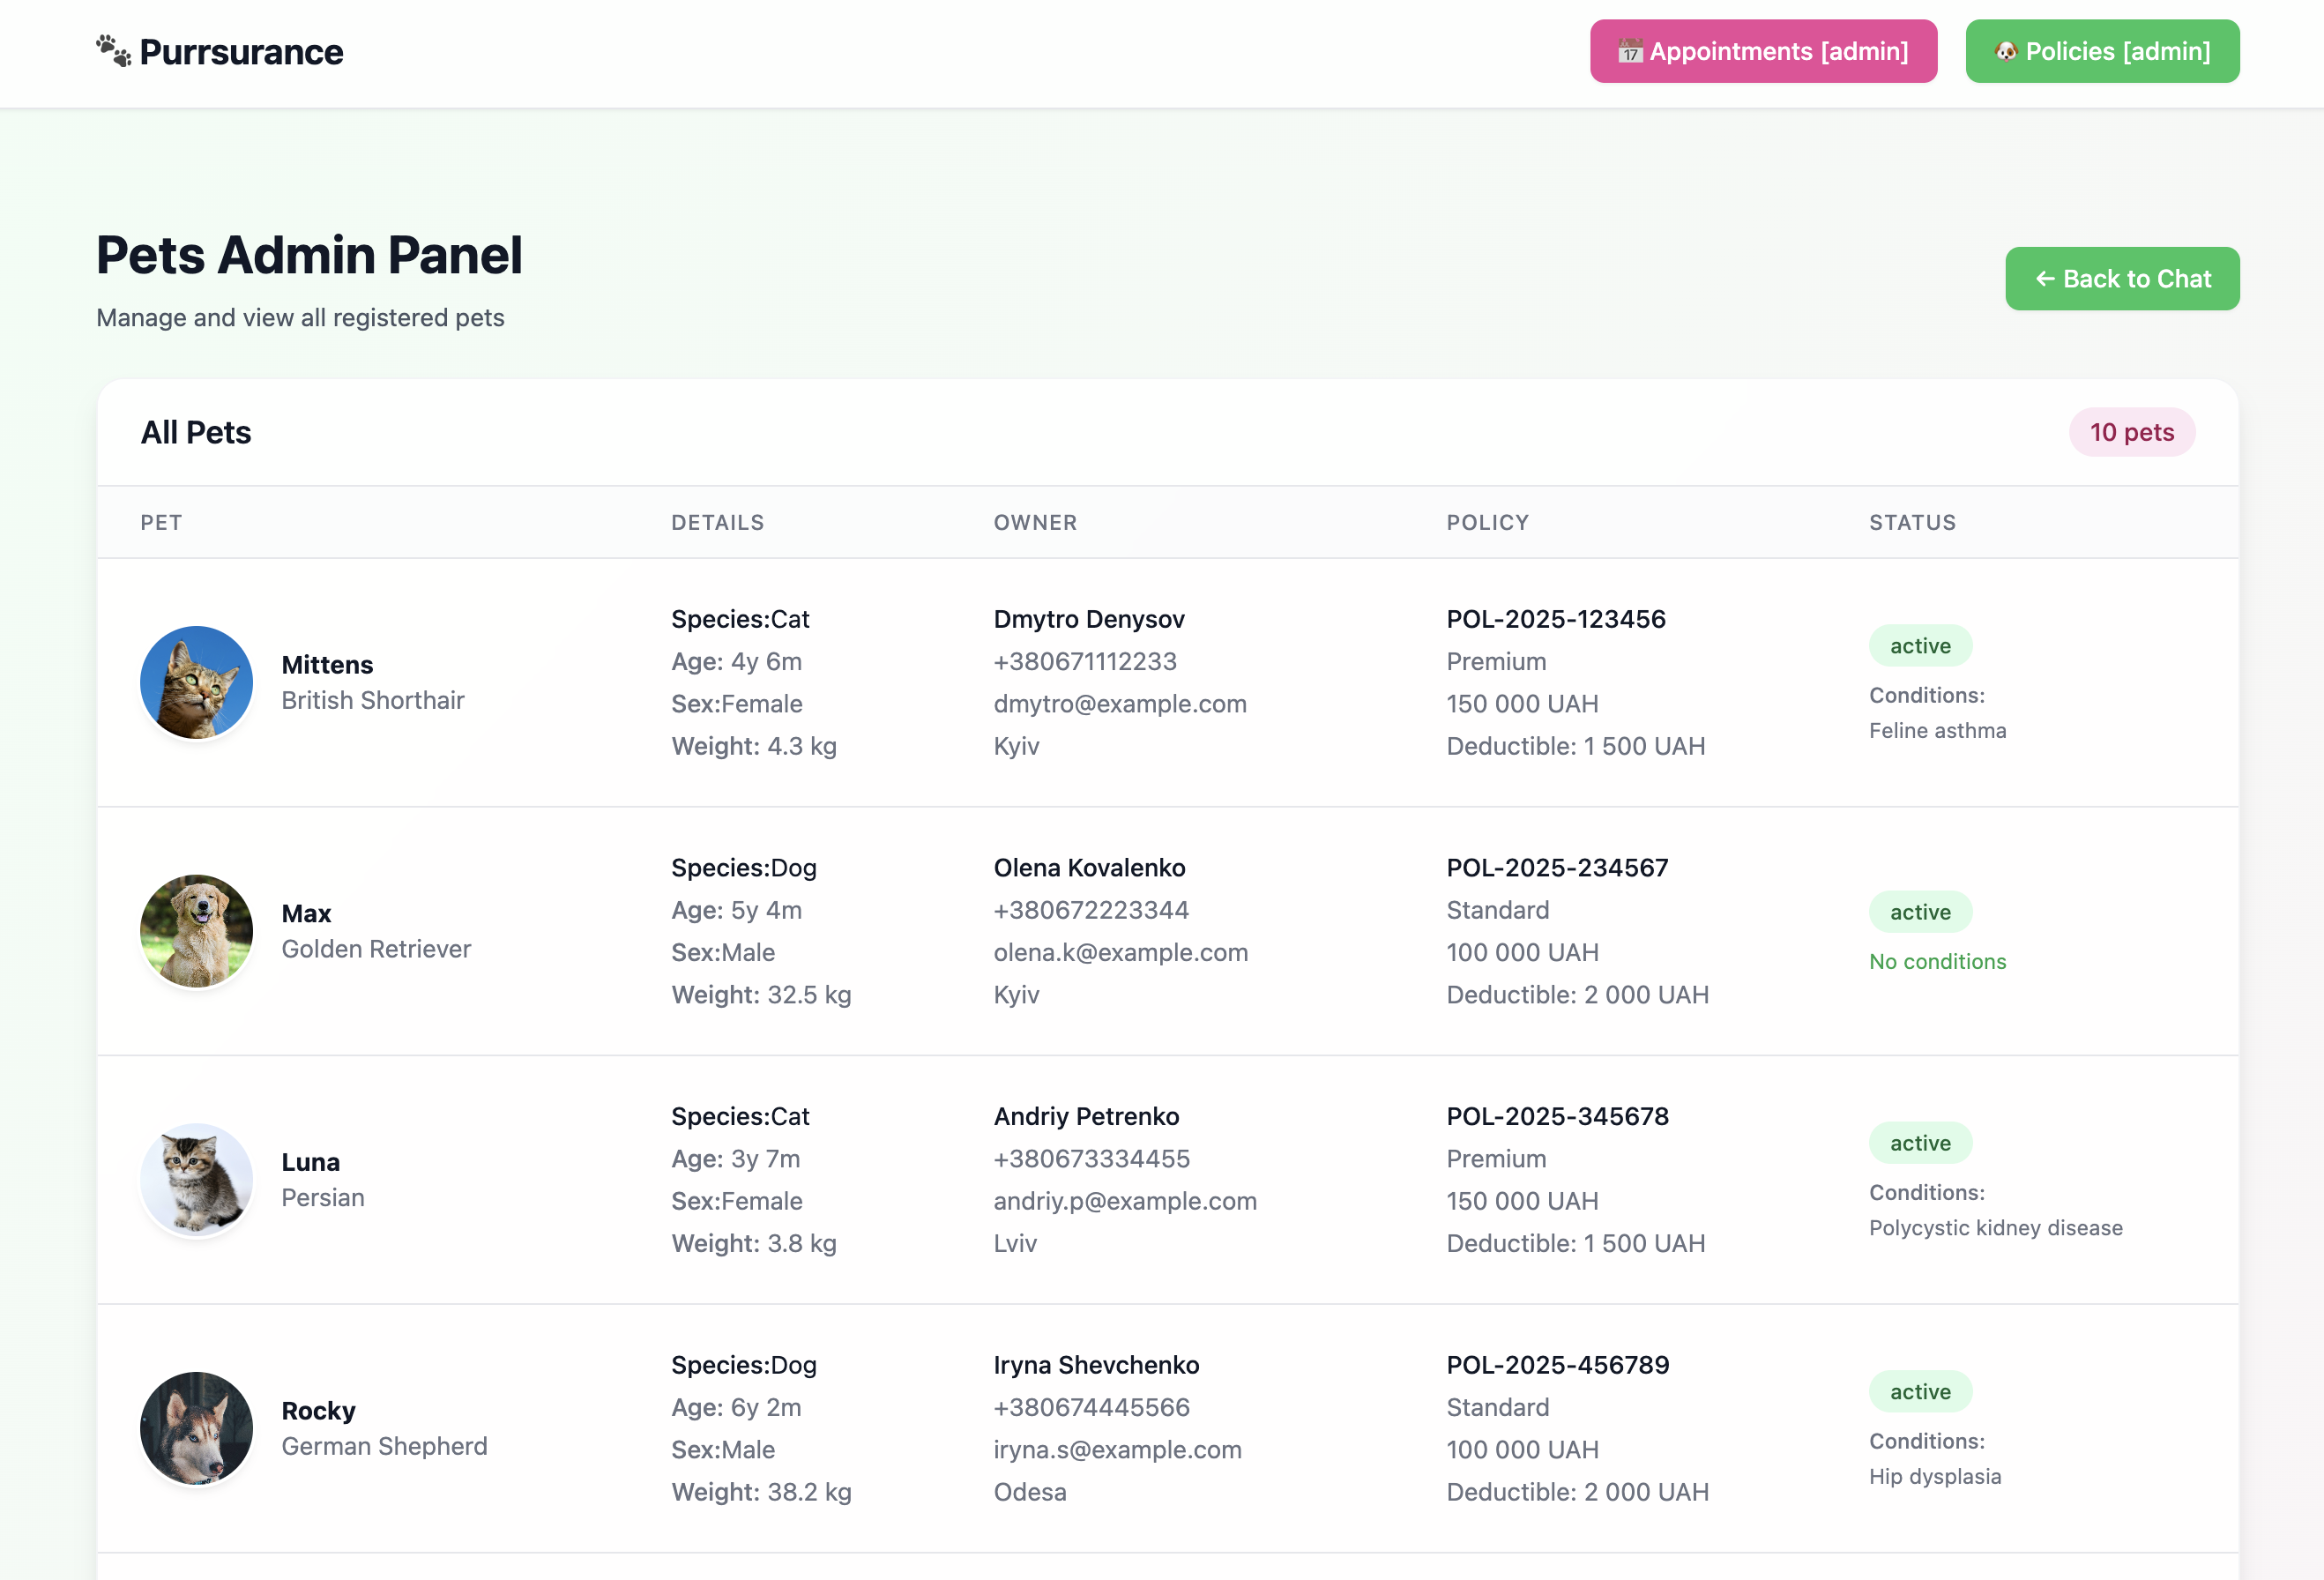The height and width of the screenshot is (1580, 2324).
Task: Click the Purrsurance brand name
Action: click(x=241, y=52)
